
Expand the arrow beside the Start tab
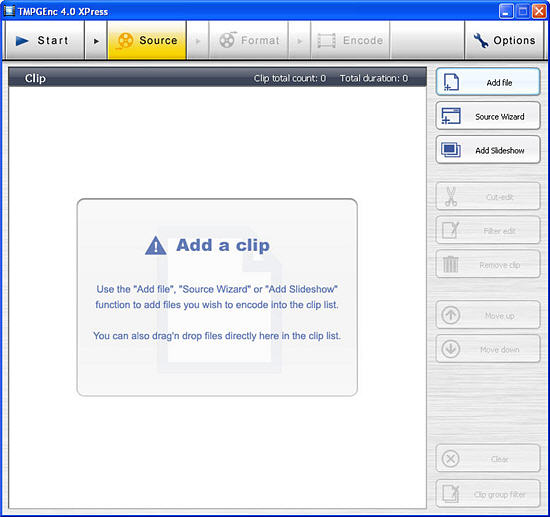pyautogui.click(x=96, y=41)
